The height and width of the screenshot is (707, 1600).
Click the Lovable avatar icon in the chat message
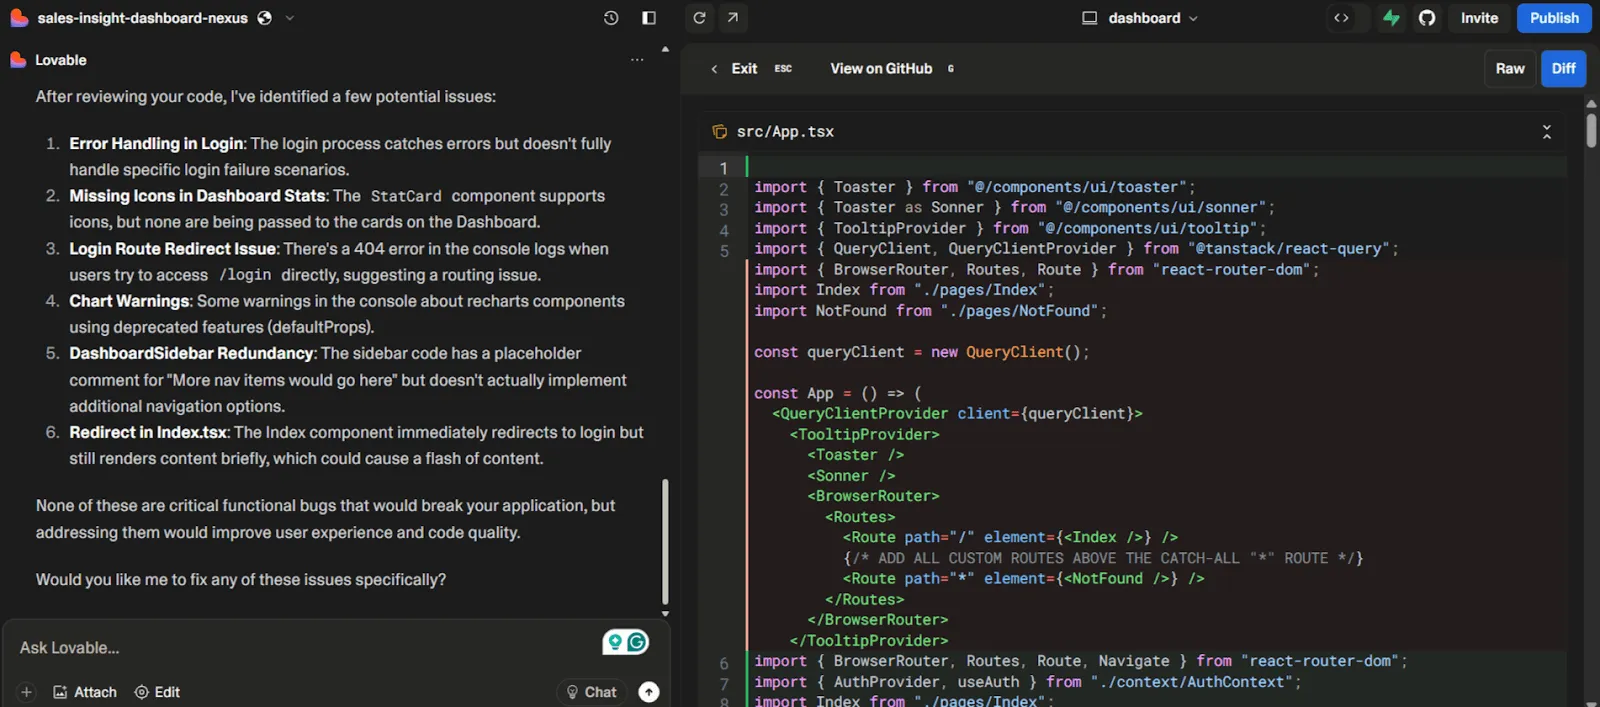click(18, 60)
